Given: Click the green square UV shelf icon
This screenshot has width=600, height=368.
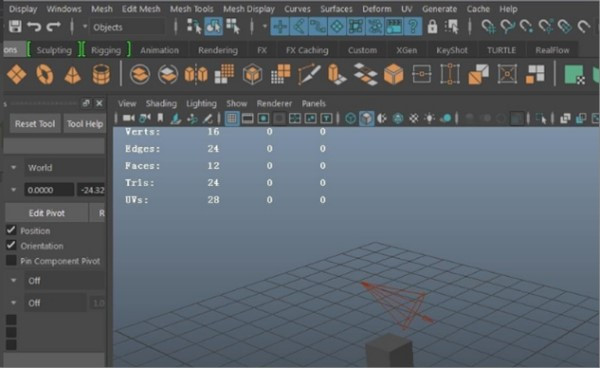Looking at the screenshot, I should click(574, 74).
